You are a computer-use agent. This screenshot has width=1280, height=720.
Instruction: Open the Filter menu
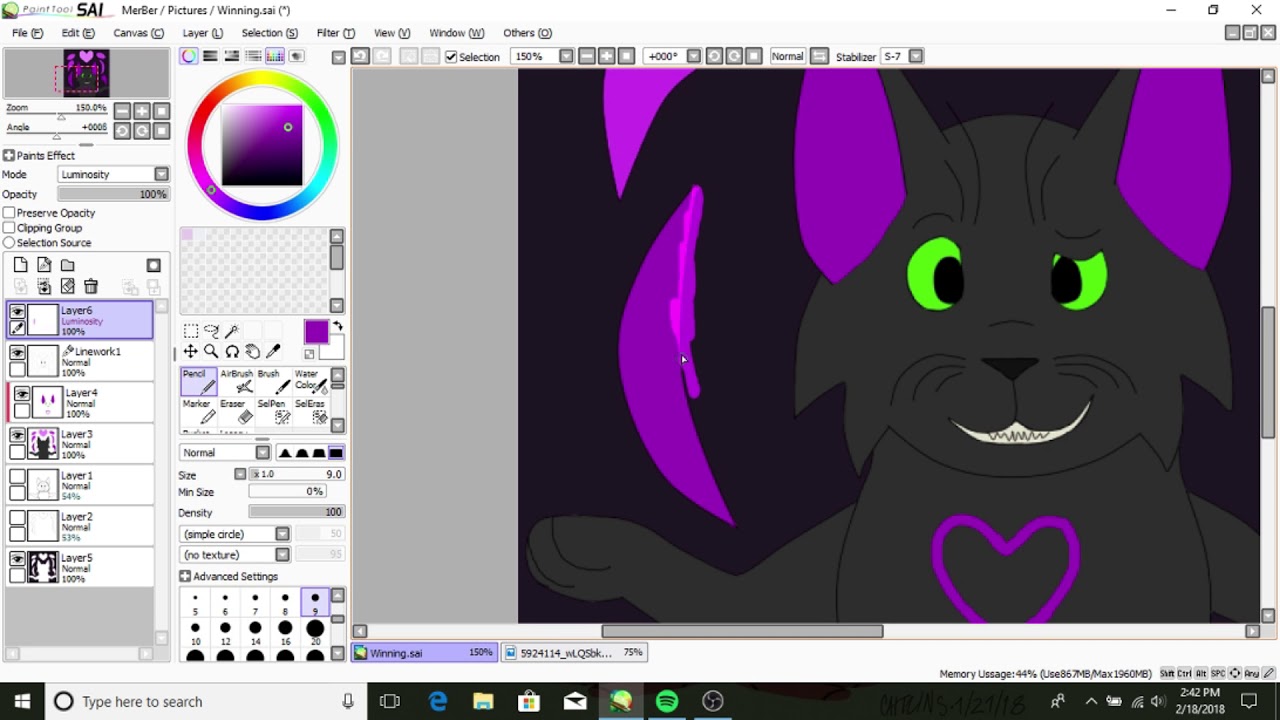click(x=336, y=33)
